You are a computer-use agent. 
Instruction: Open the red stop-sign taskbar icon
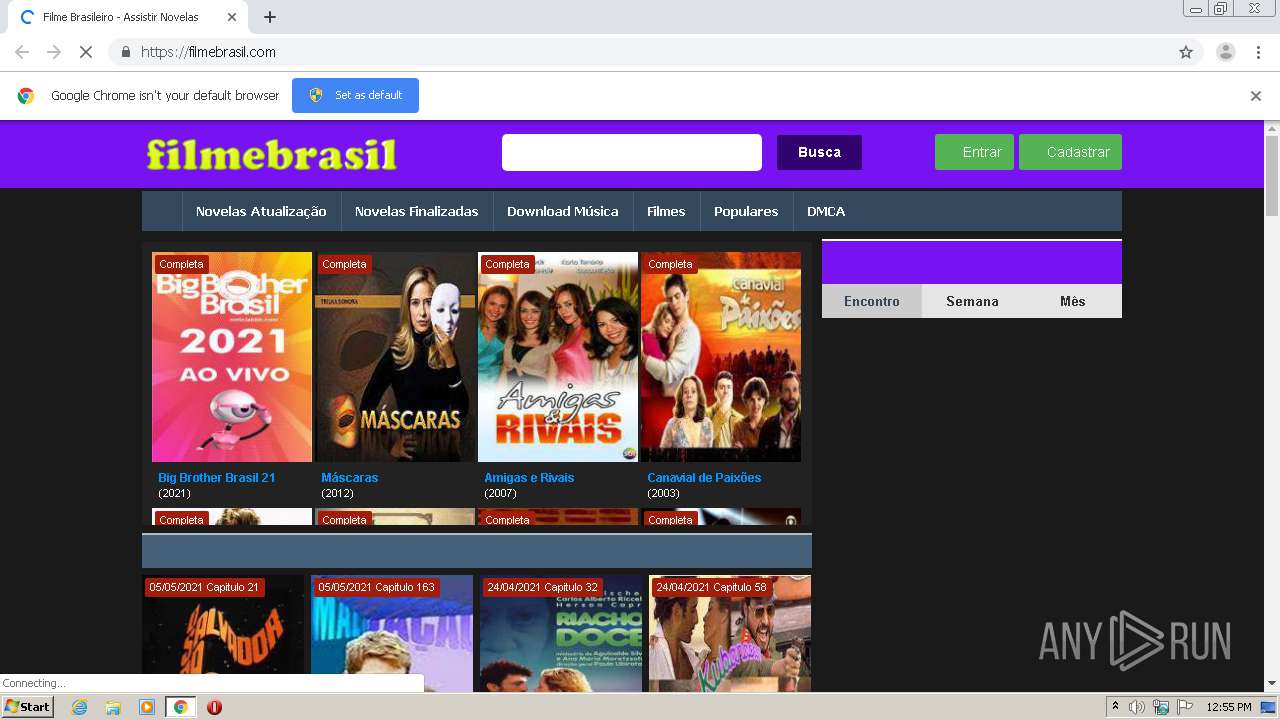[x=214, y=707]
